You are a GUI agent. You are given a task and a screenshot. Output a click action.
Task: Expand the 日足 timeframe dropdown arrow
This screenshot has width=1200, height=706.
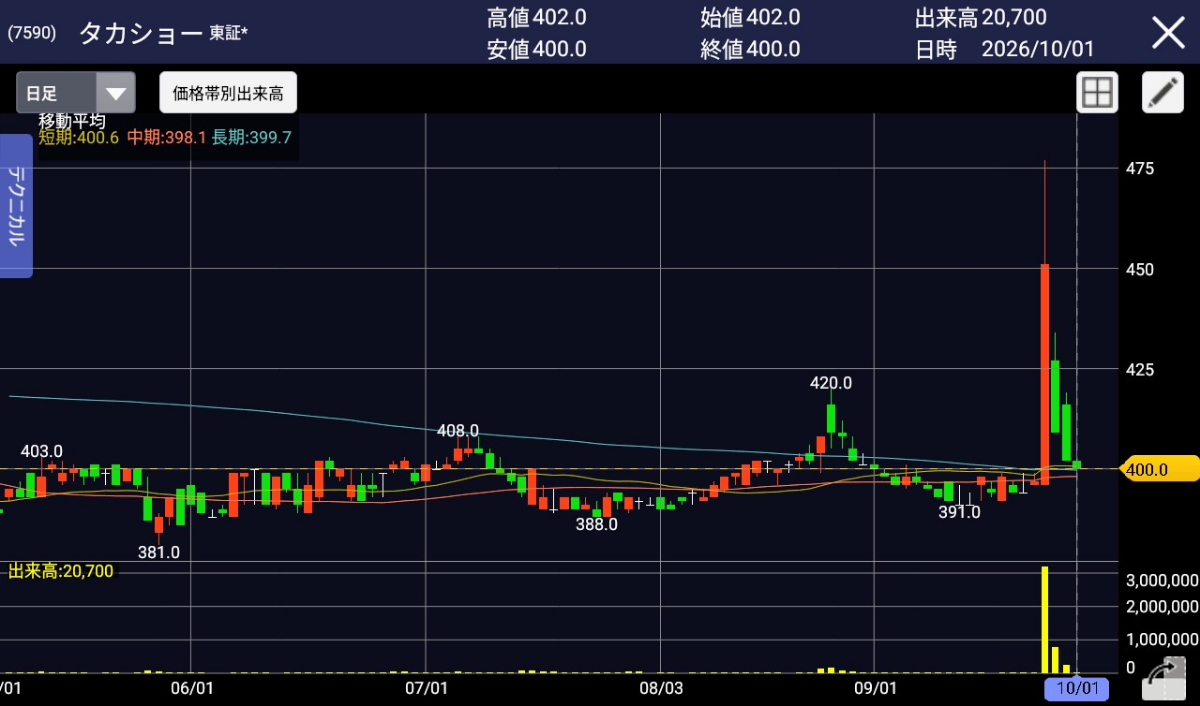tap(116, 93)
